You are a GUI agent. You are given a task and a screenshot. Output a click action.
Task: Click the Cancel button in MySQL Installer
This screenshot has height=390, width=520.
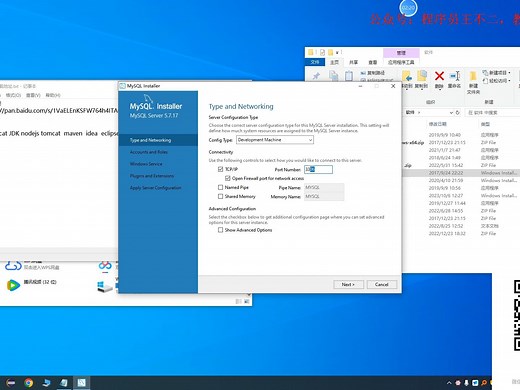click(382, 284)
